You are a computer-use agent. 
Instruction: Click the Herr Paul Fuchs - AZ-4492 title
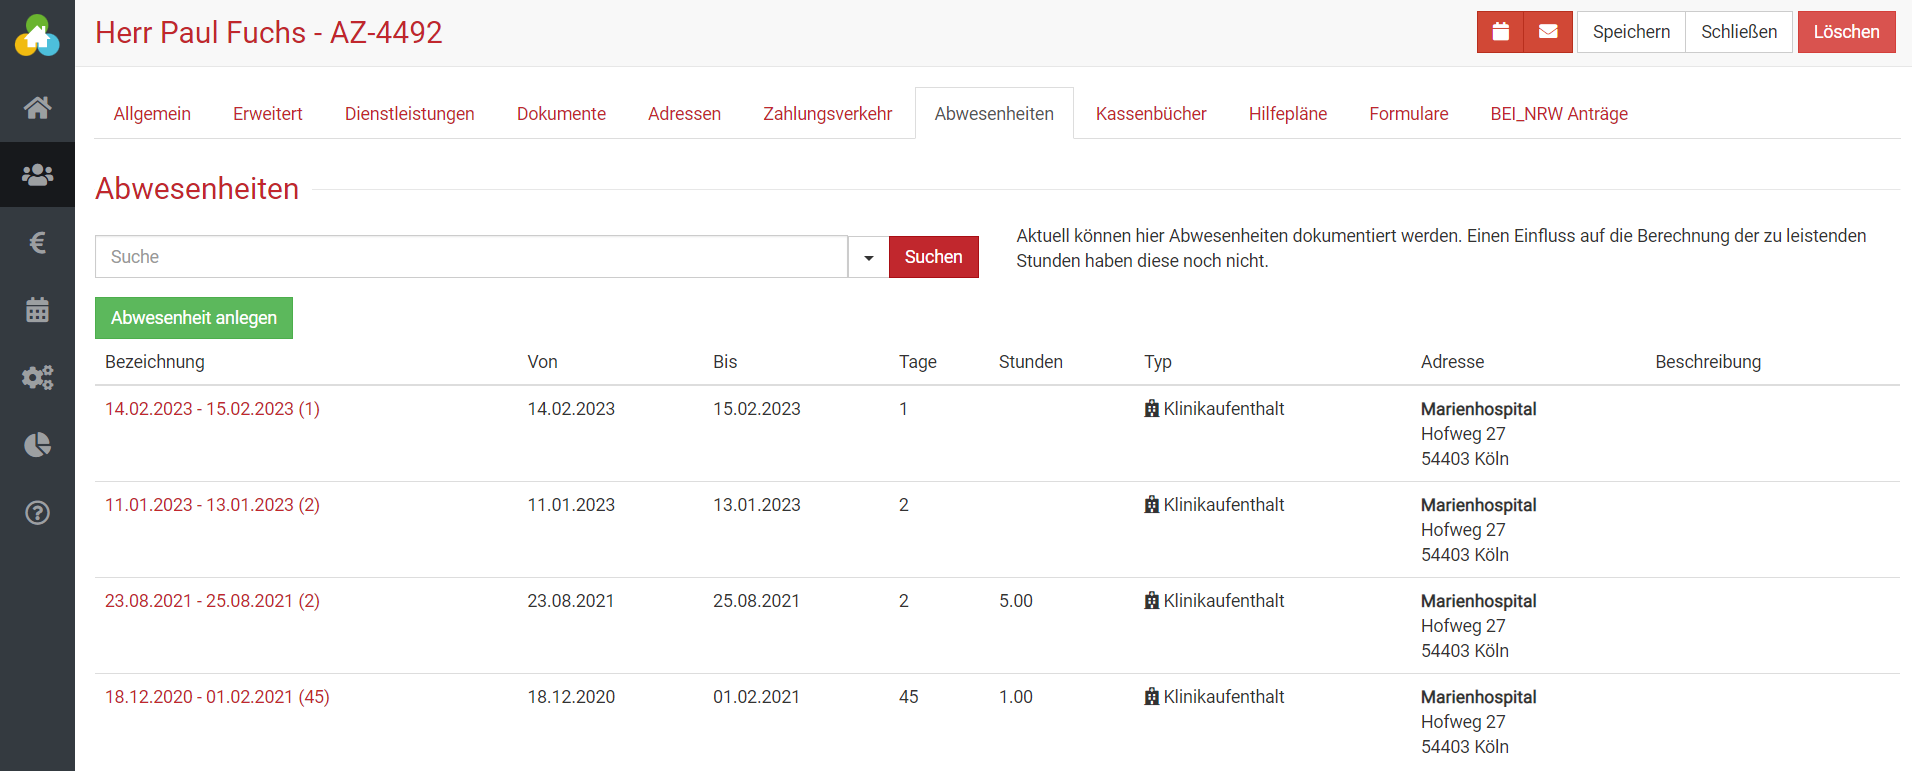coord(269,32)
